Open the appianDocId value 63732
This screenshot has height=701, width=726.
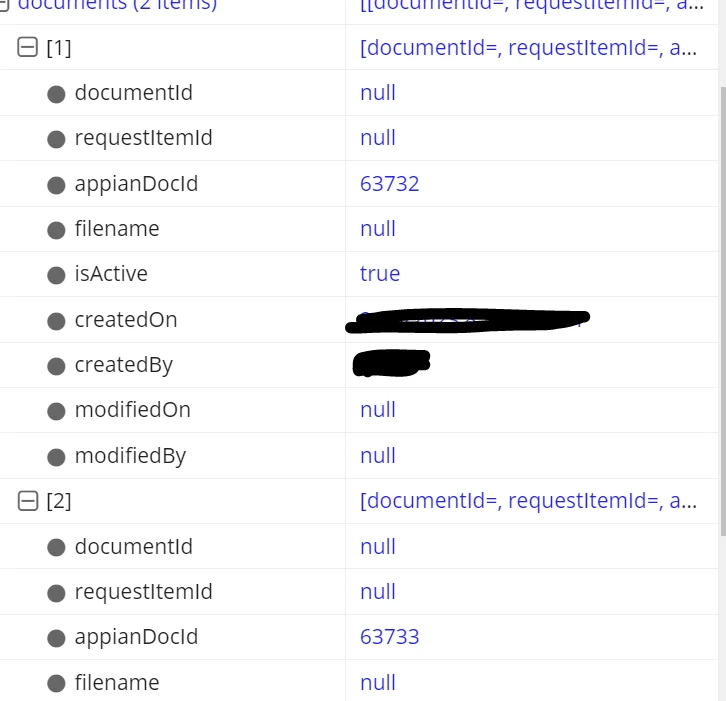(389, 184)
